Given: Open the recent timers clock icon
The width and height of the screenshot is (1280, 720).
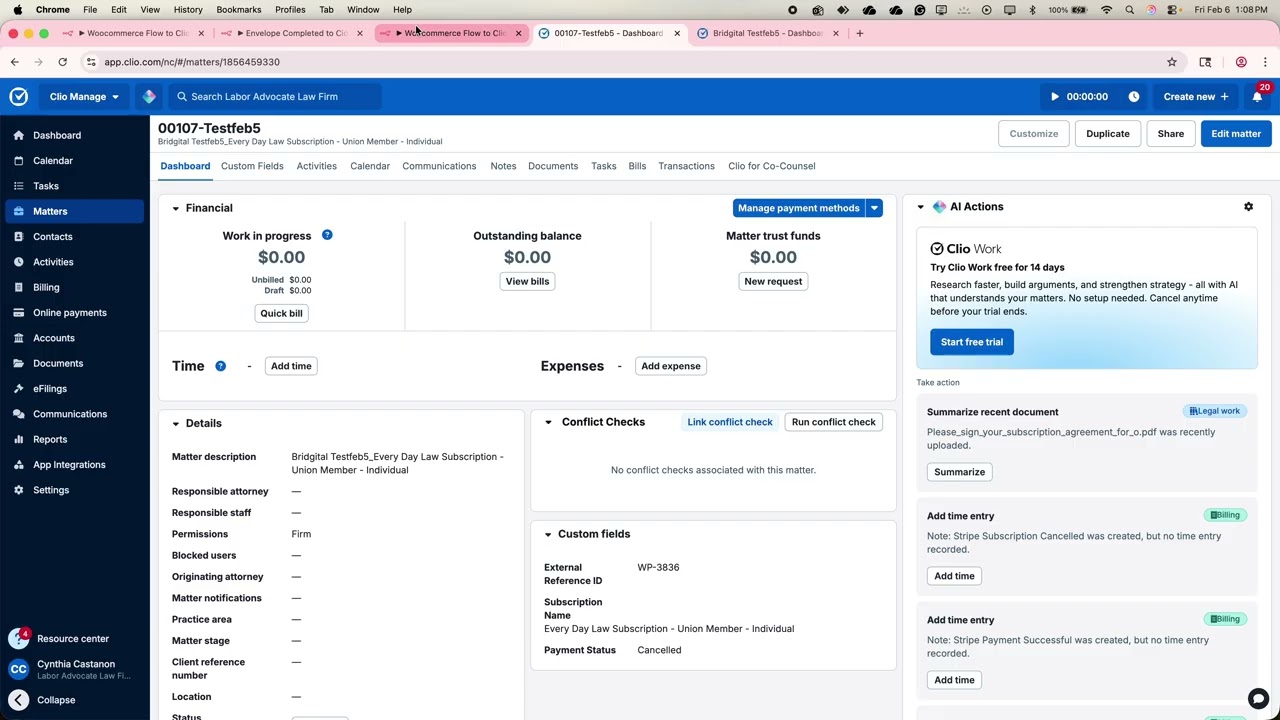Looking at the screenshot, I should point(1134,97).
